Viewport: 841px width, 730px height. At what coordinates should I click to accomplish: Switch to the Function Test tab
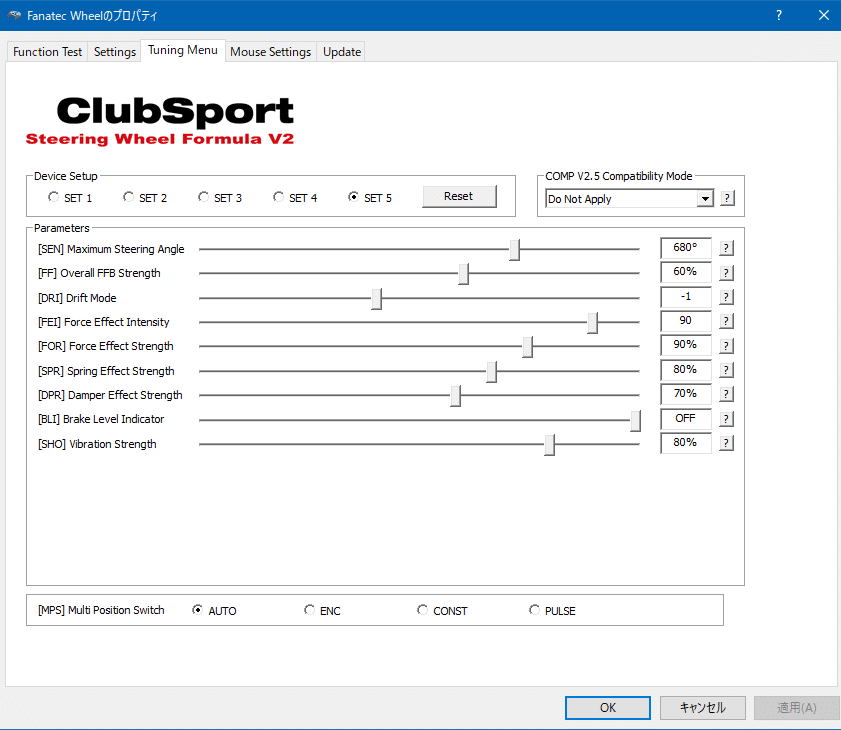coord(47,52)
